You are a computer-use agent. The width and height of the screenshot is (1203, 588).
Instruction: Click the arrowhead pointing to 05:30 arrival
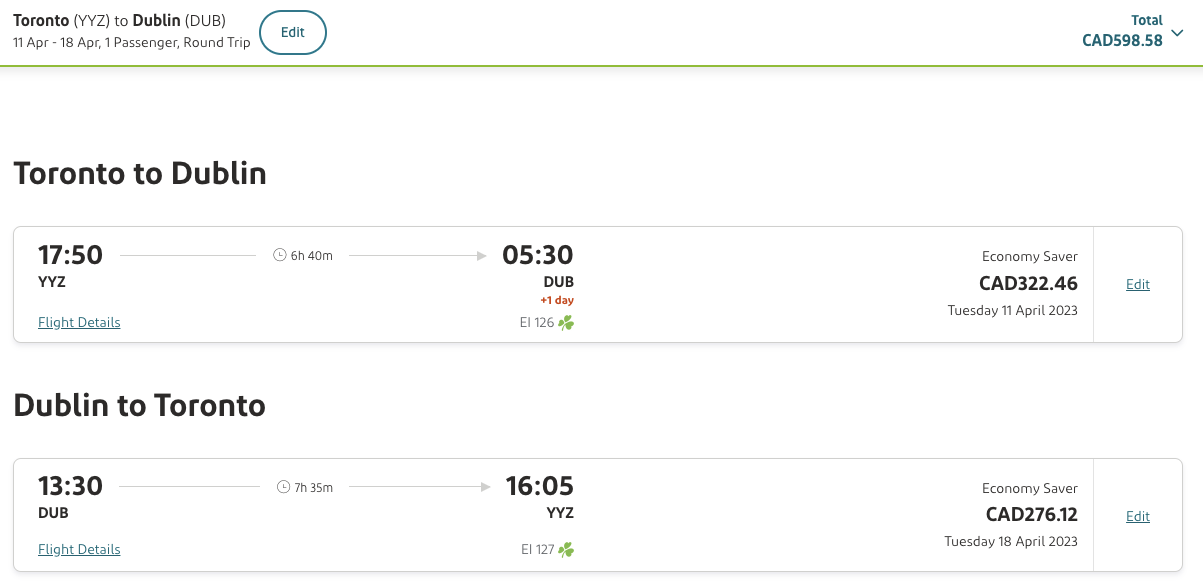(x=483, y=255)
